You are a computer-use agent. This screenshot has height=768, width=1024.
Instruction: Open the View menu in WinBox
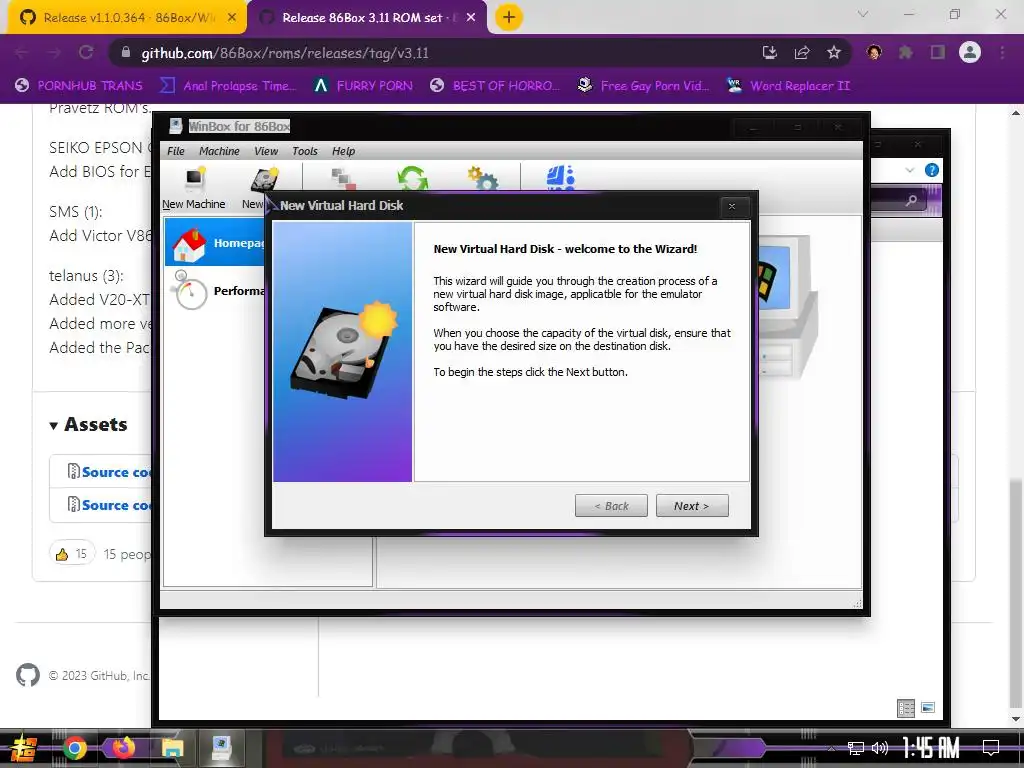[266, 151]
